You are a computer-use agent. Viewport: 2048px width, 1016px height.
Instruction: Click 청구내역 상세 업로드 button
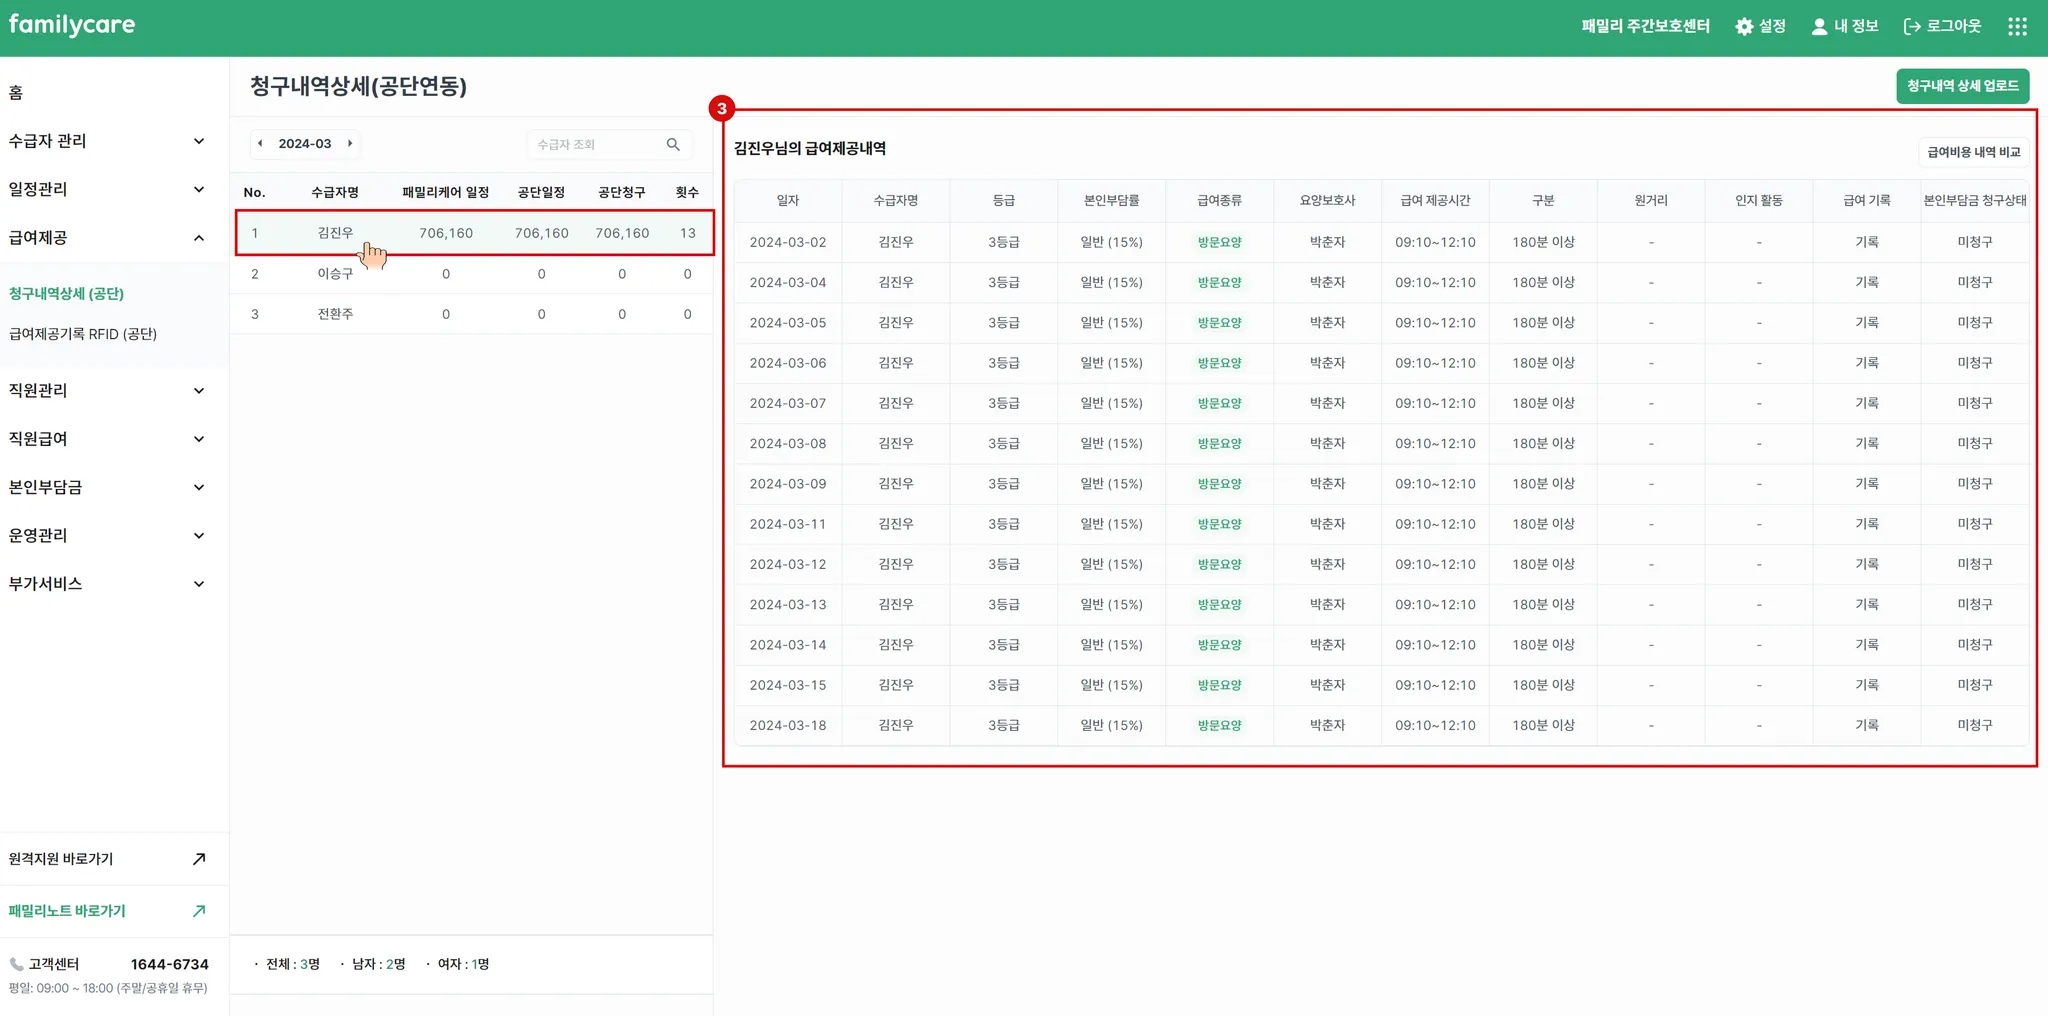tap(1962, 86)
